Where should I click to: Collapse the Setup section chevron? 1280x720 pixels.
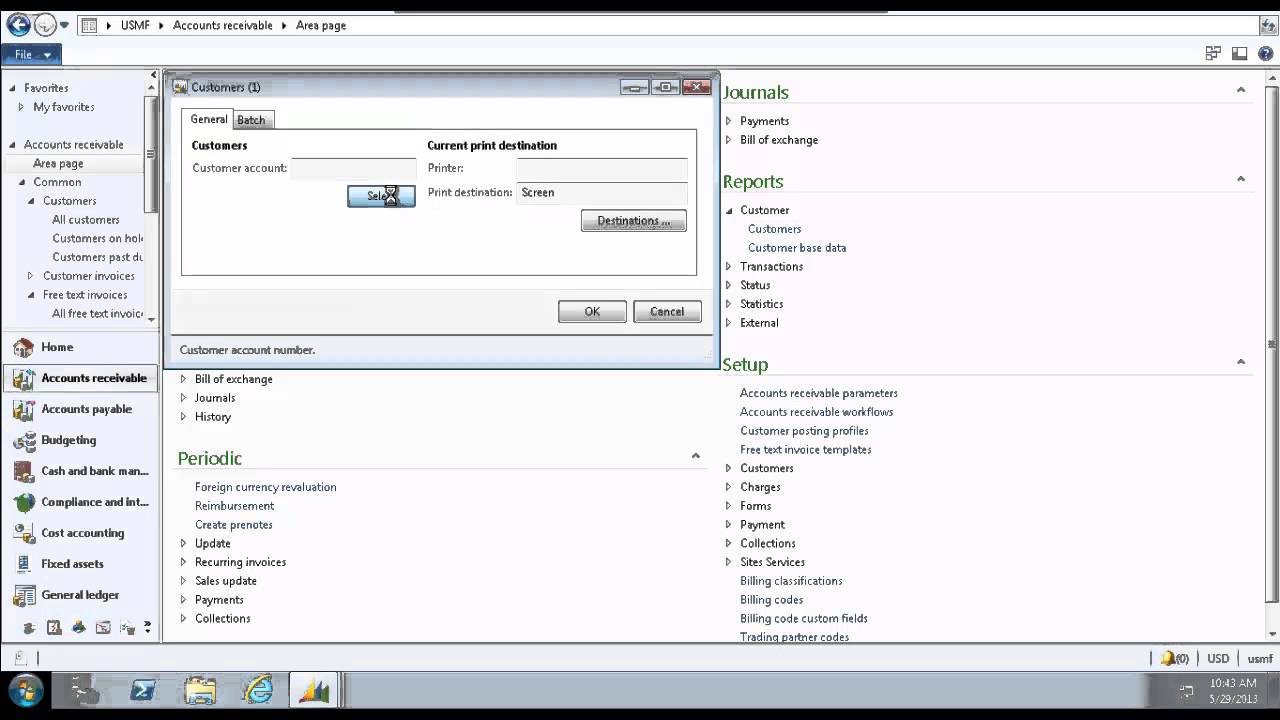(x=1241, y=362)
